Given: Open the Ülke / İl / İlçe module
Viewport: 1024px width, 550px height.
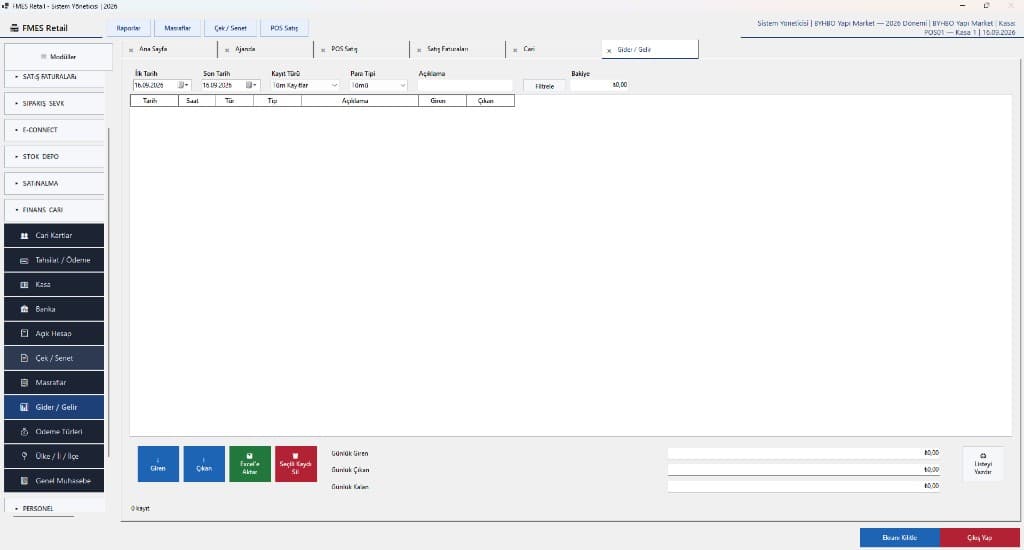Looking at the screenshot, I should 54,456.
